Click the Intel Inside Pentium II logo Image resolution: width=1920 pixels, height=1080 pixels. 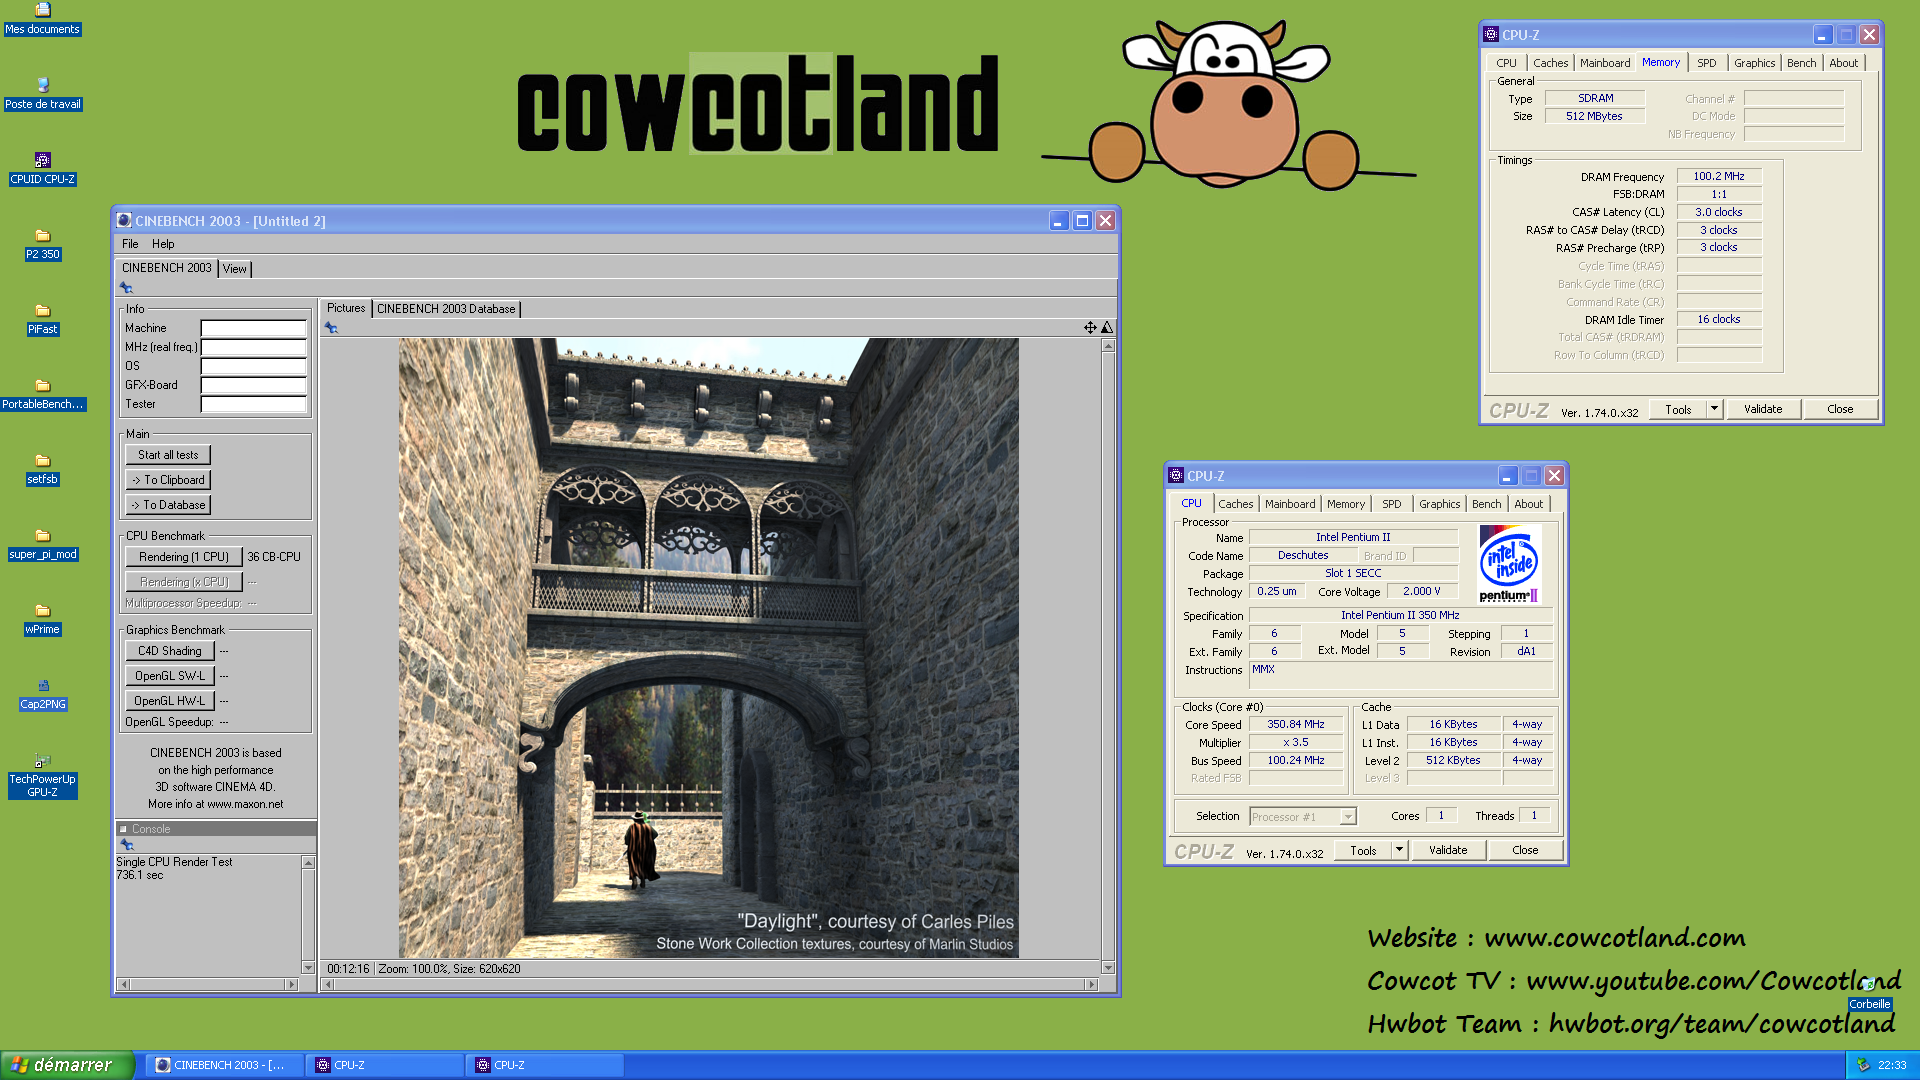point(1509,564)
